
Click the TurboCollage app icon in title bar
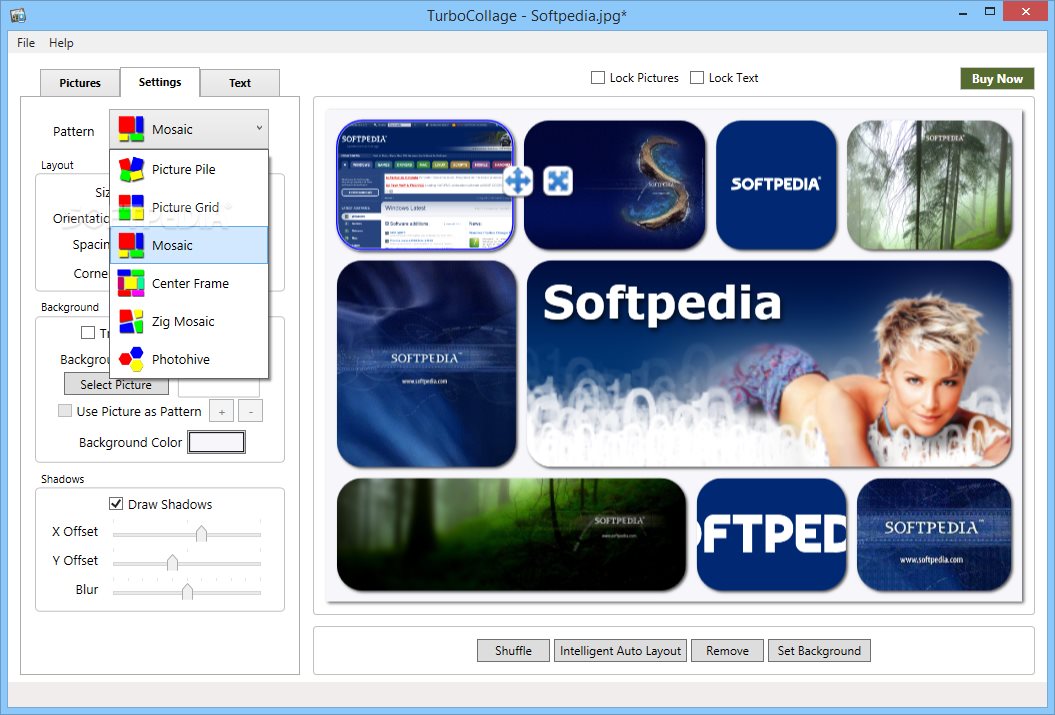pyautogui.click(x=18, y=14)
